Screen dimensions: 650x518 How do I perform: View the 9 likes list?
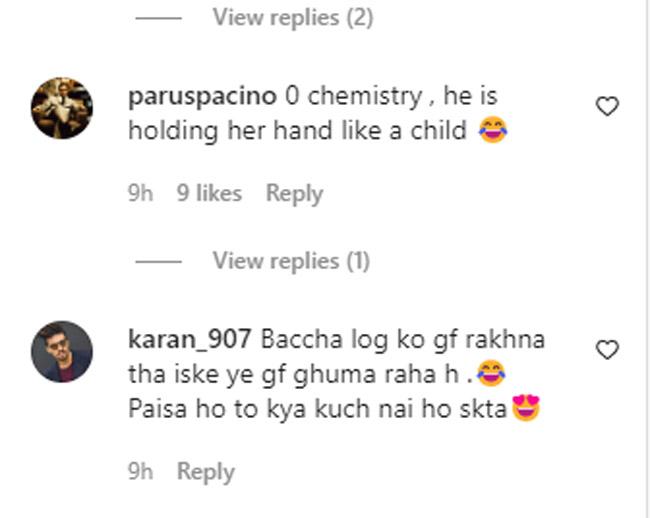pos(209,193)
